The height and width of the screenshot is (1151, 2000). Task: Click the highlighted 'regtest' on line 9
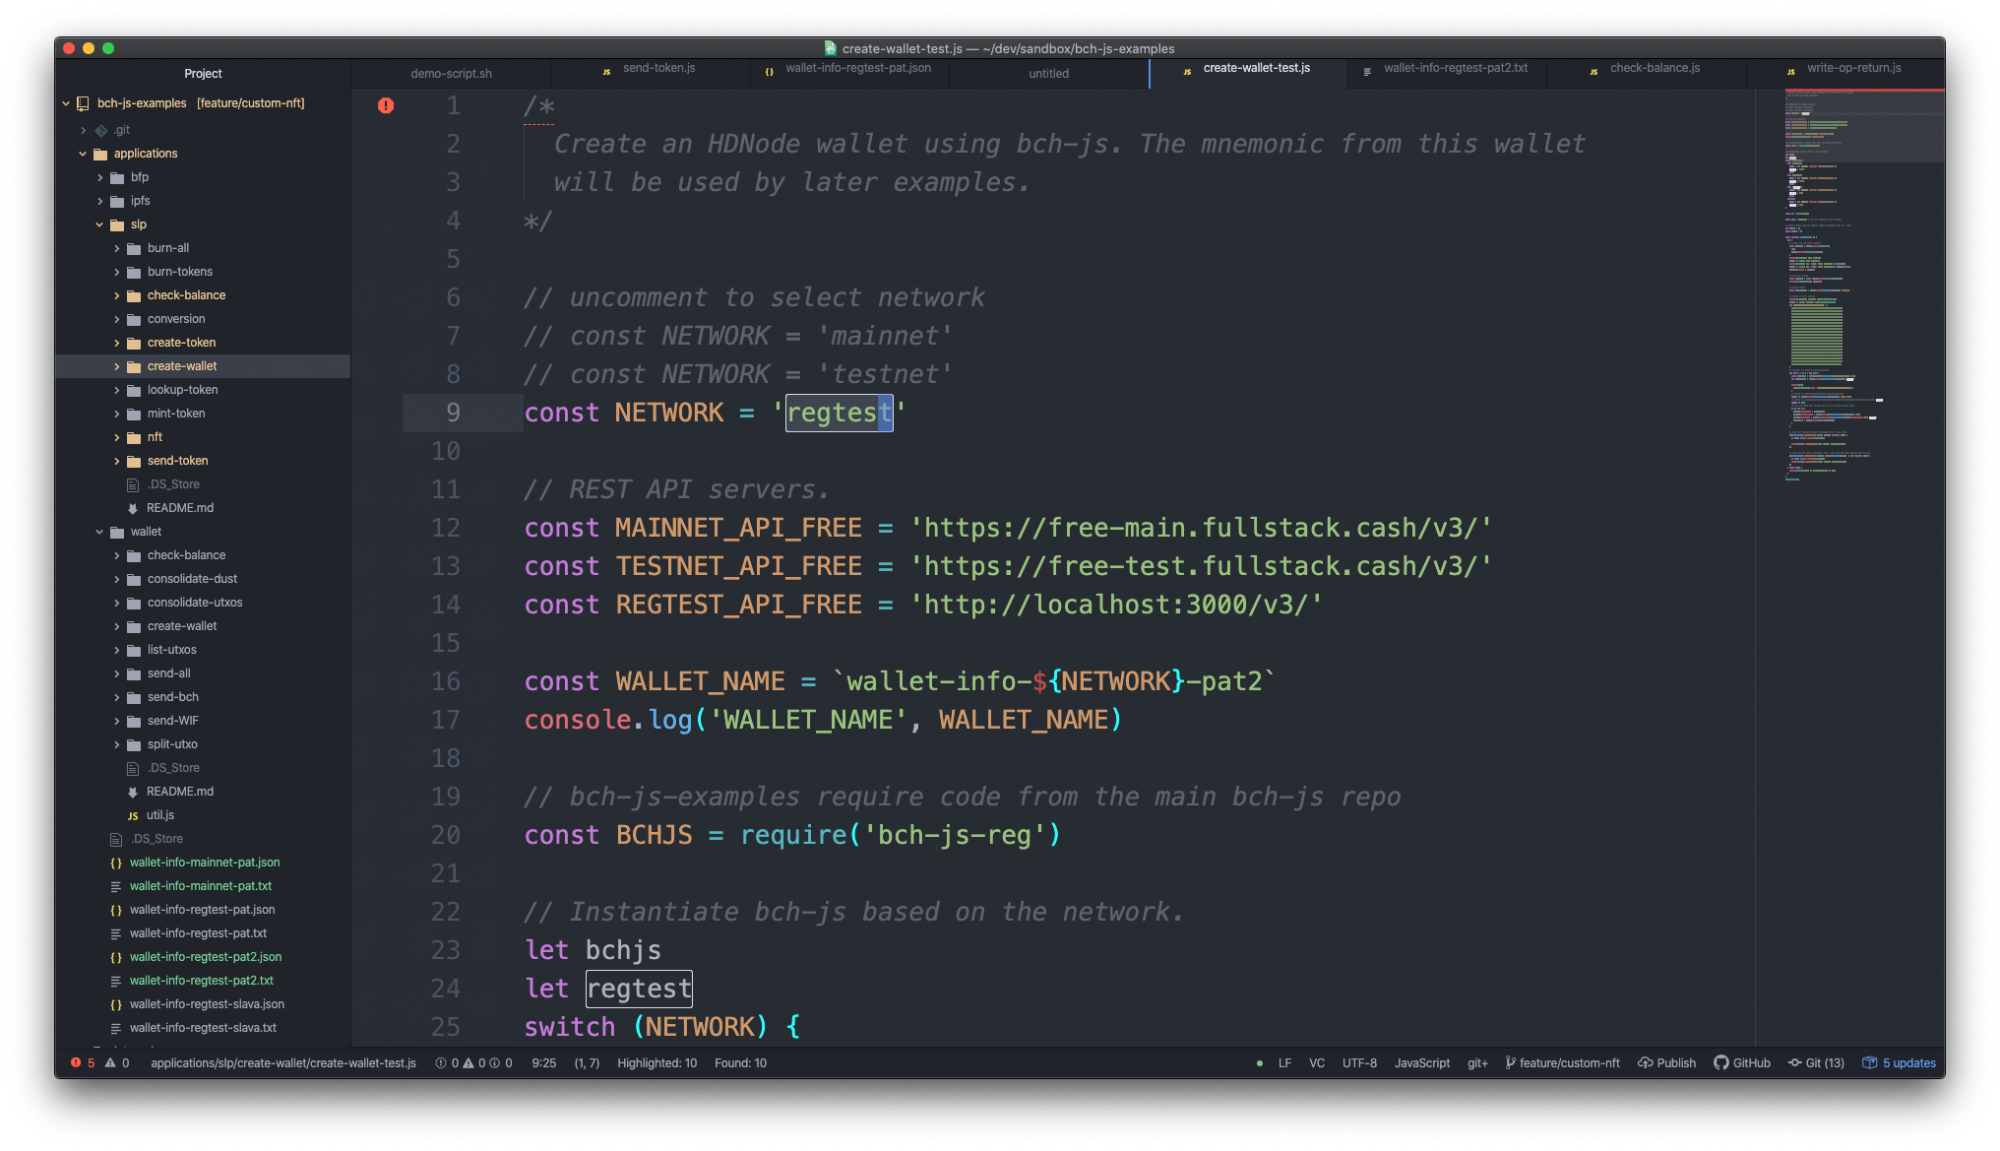point(839,413)
